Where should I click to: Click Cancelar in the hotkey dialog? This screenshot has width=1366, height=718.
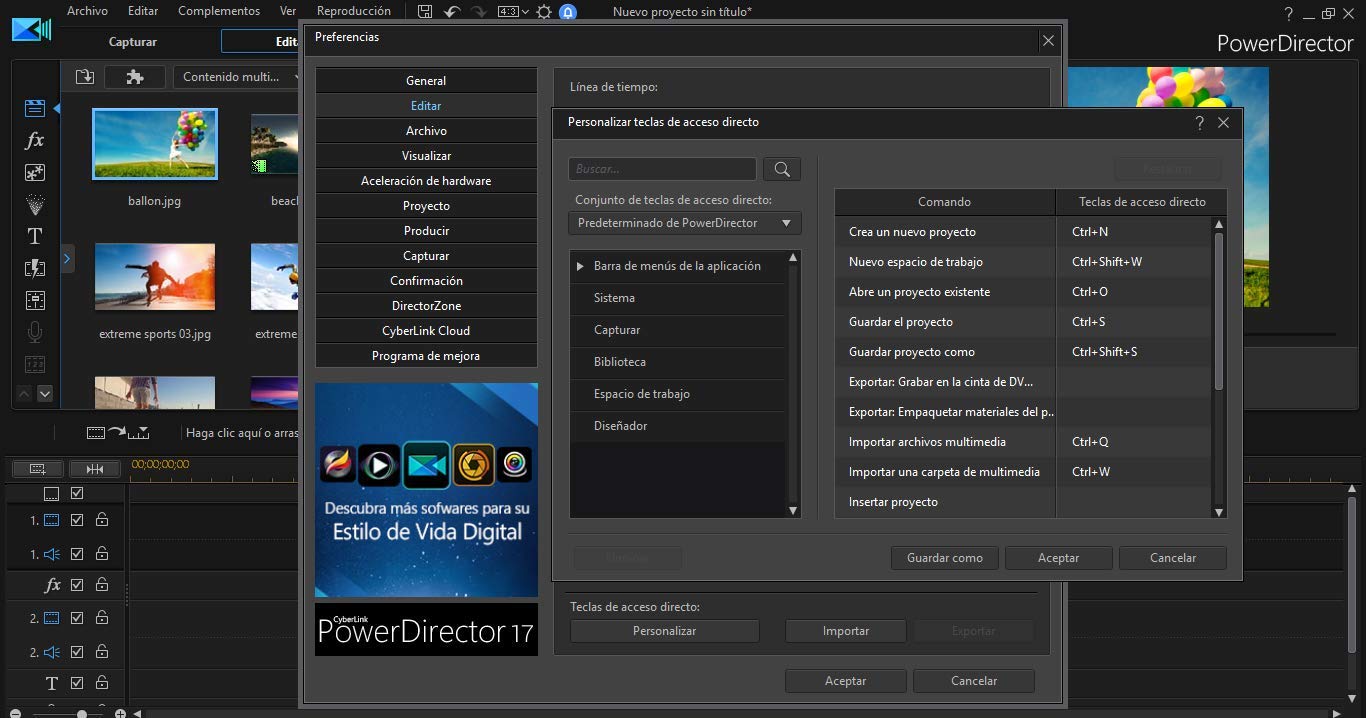point(1173,558)
